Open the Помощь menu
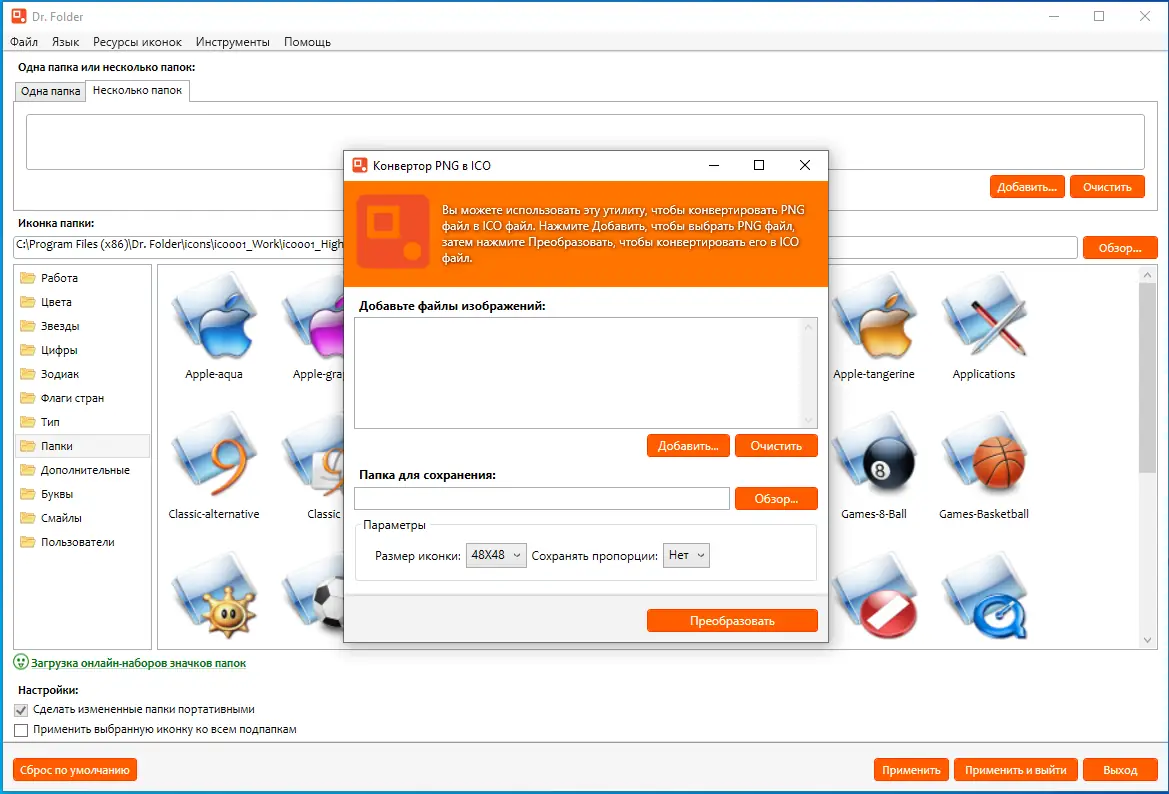 tap(307, 42)
